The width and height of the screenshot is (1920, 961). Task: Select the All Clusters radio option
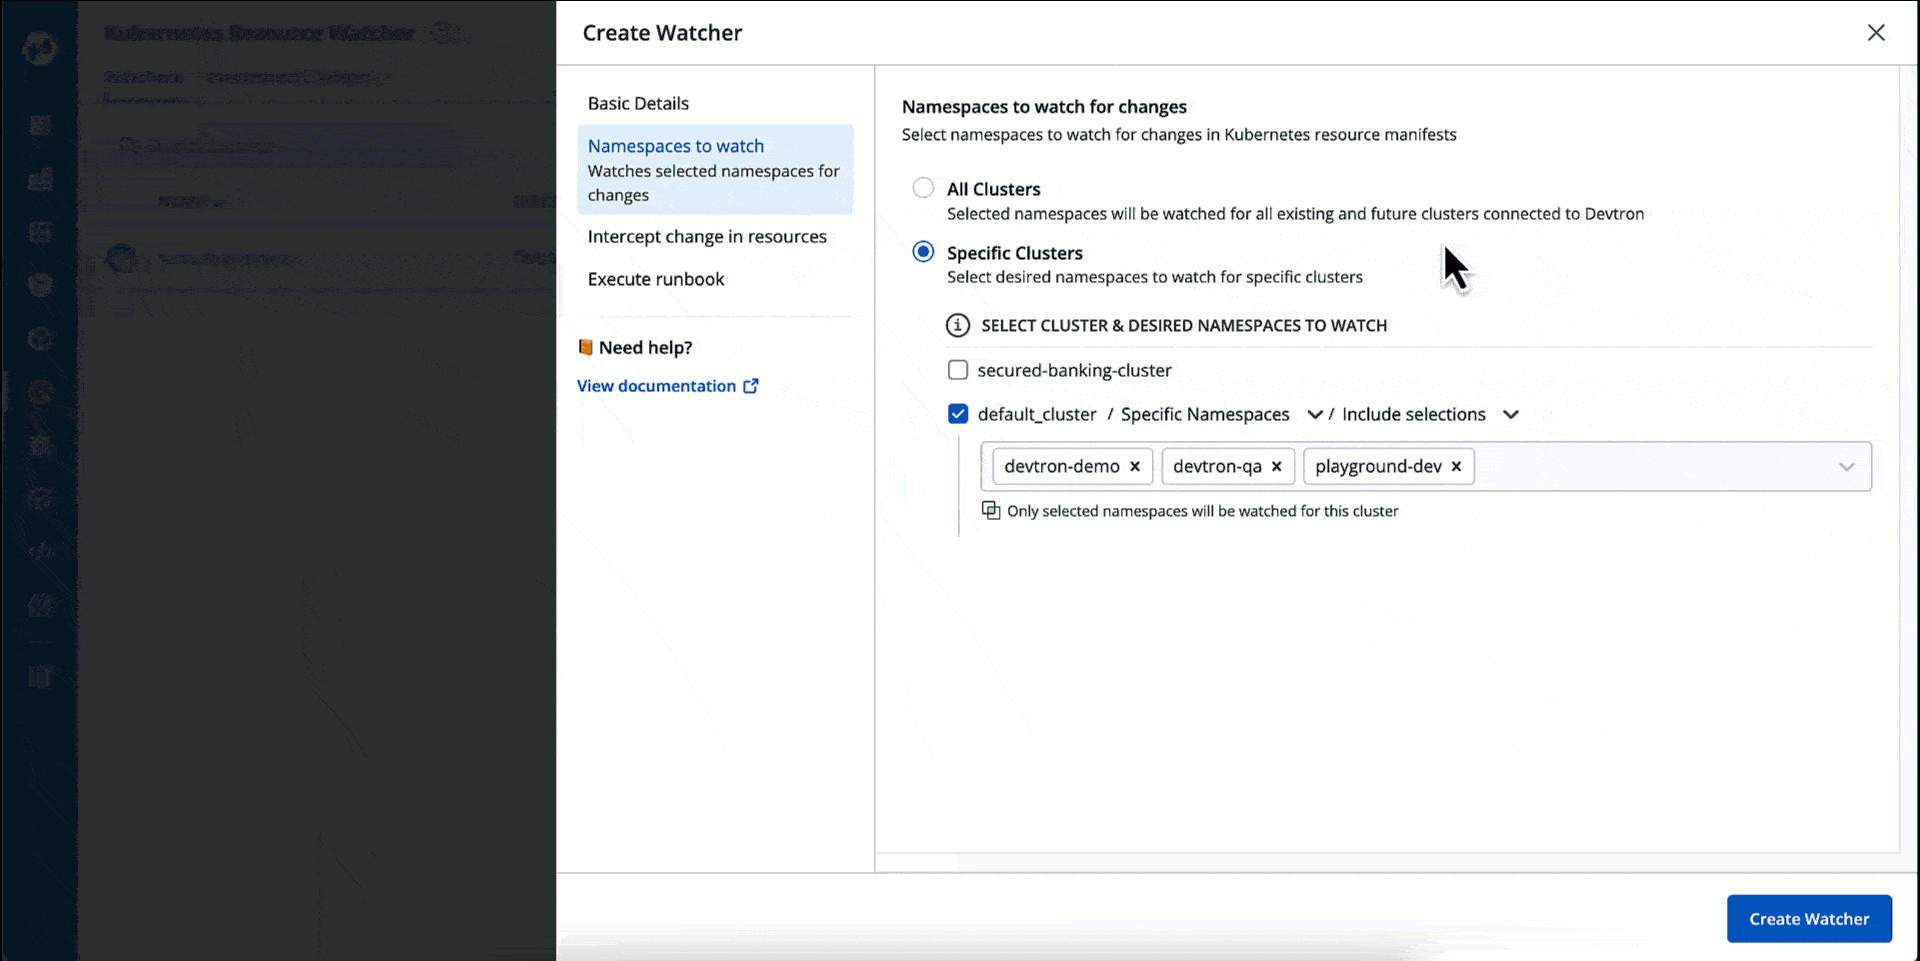pos(923,189)
